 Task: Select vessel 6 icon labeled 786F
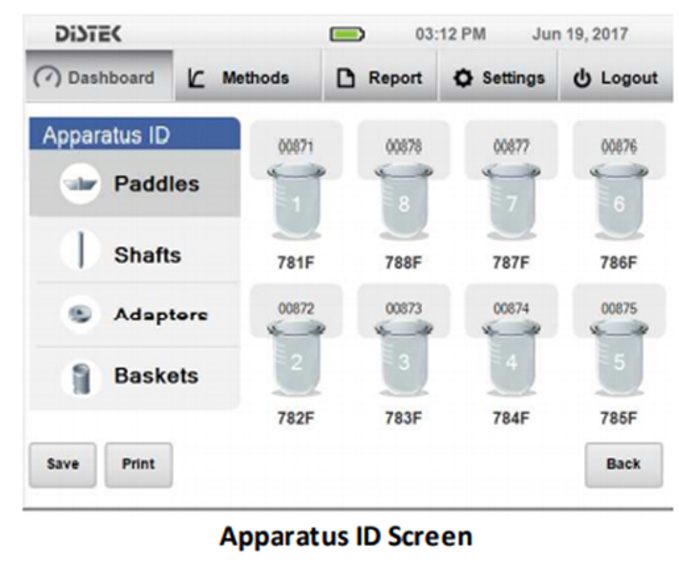point(618,203)
